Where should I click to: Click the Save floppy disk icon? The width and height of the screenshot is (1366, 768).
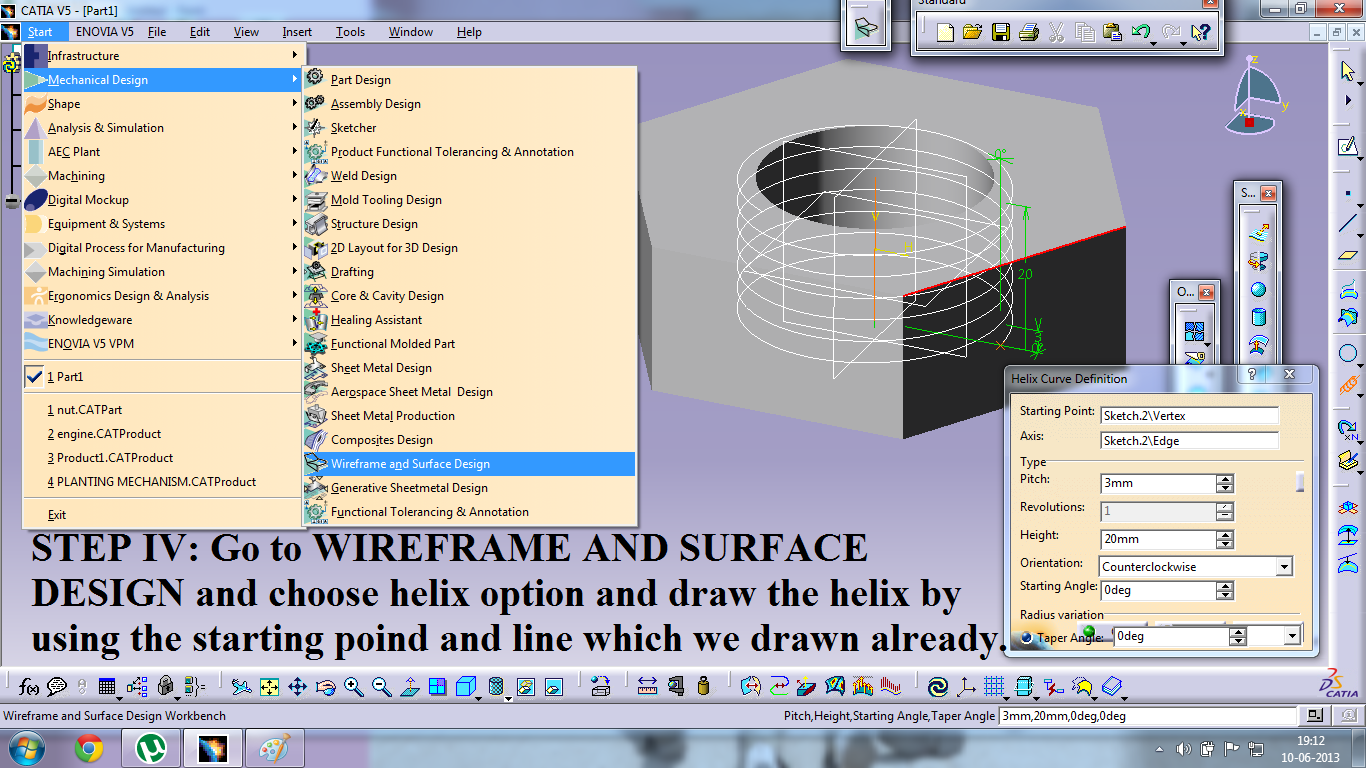click(1000, 33)
